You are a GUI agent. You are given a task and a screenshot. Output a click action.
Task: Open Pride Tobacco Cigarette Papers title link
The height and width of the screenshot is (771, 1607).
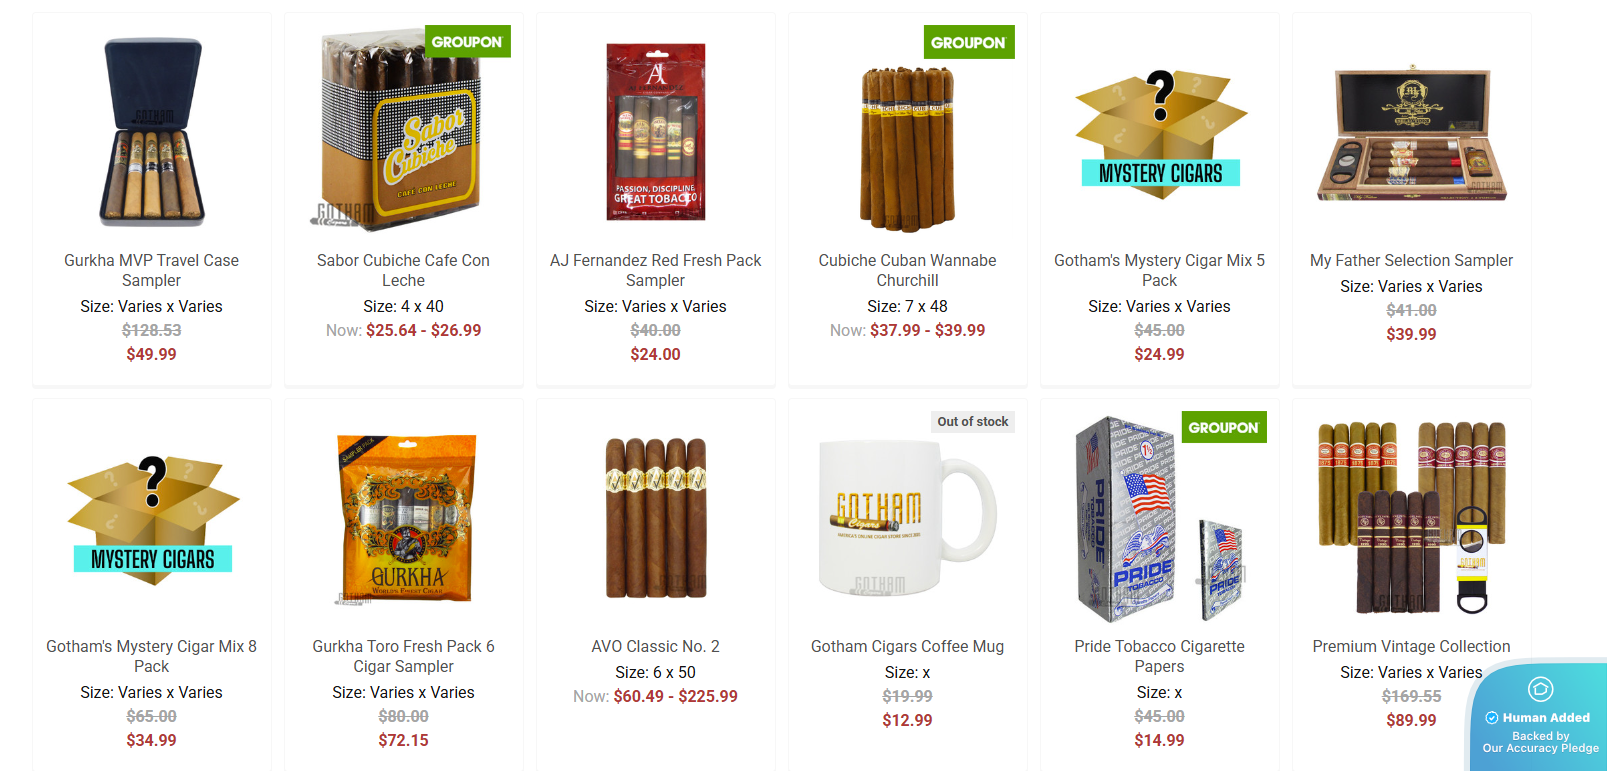(1160, 656)
